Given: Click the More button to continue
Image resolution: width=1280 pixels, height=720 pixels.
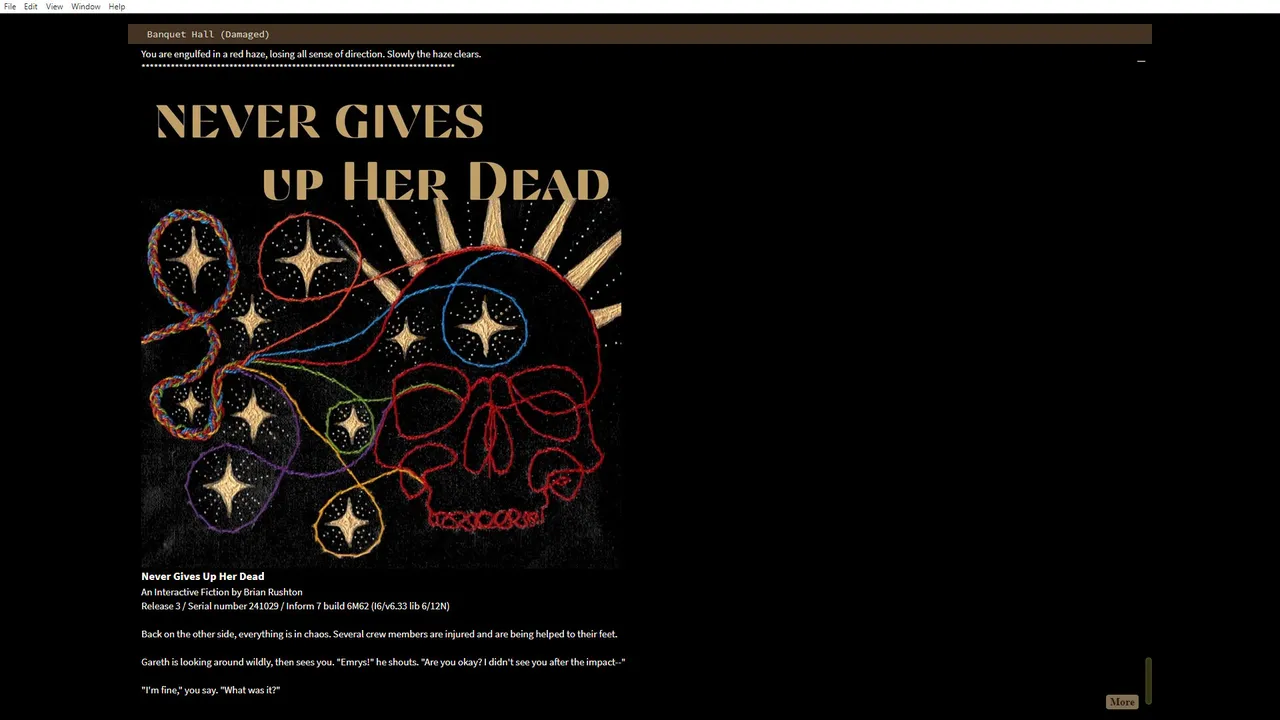Looking at the screenshot, I should pyautogui.click(x=1122, y=702).
